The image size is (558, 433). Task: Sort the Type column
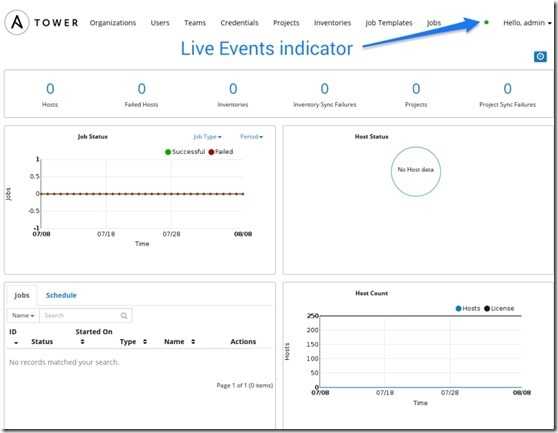(x=145, y=342)
